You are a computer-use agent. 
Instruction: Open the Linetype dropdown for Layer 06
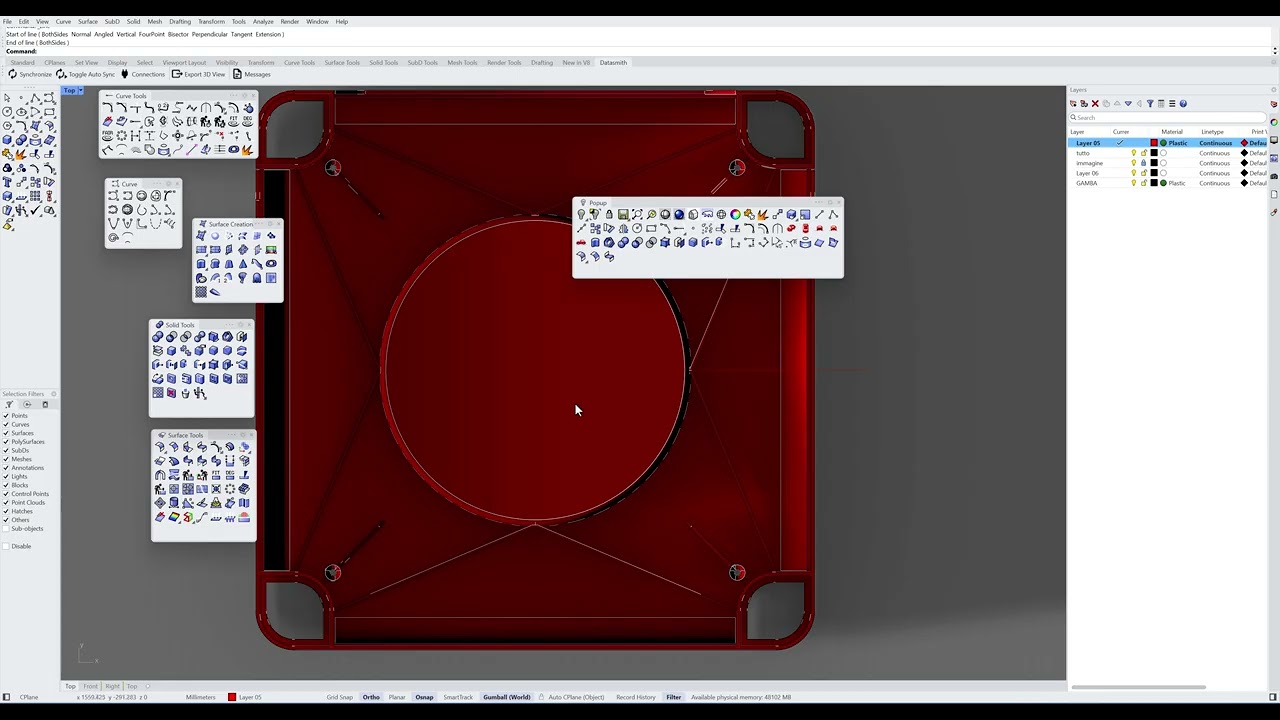coord(1215,173)
